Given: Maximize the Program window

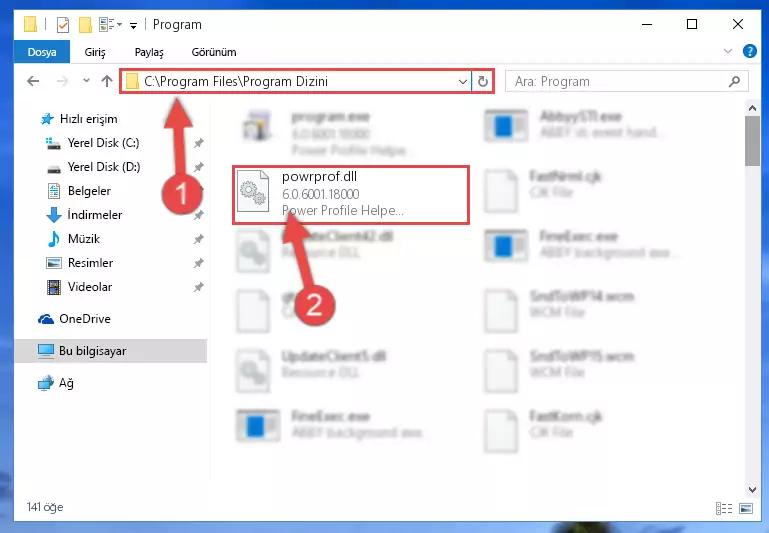Looking at the screenshot, I should 692,24.
